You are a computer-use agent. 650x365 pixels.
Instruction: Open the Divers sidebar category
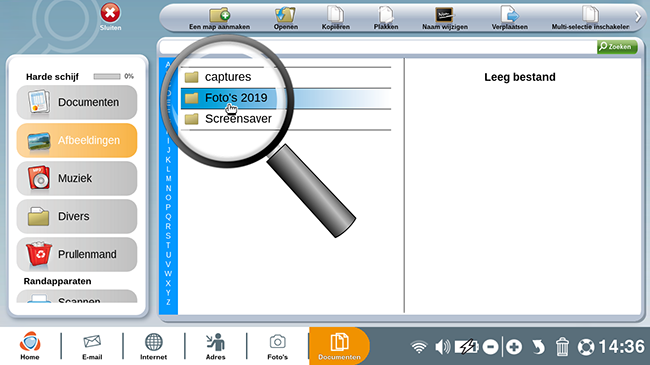tap(77, 217)
